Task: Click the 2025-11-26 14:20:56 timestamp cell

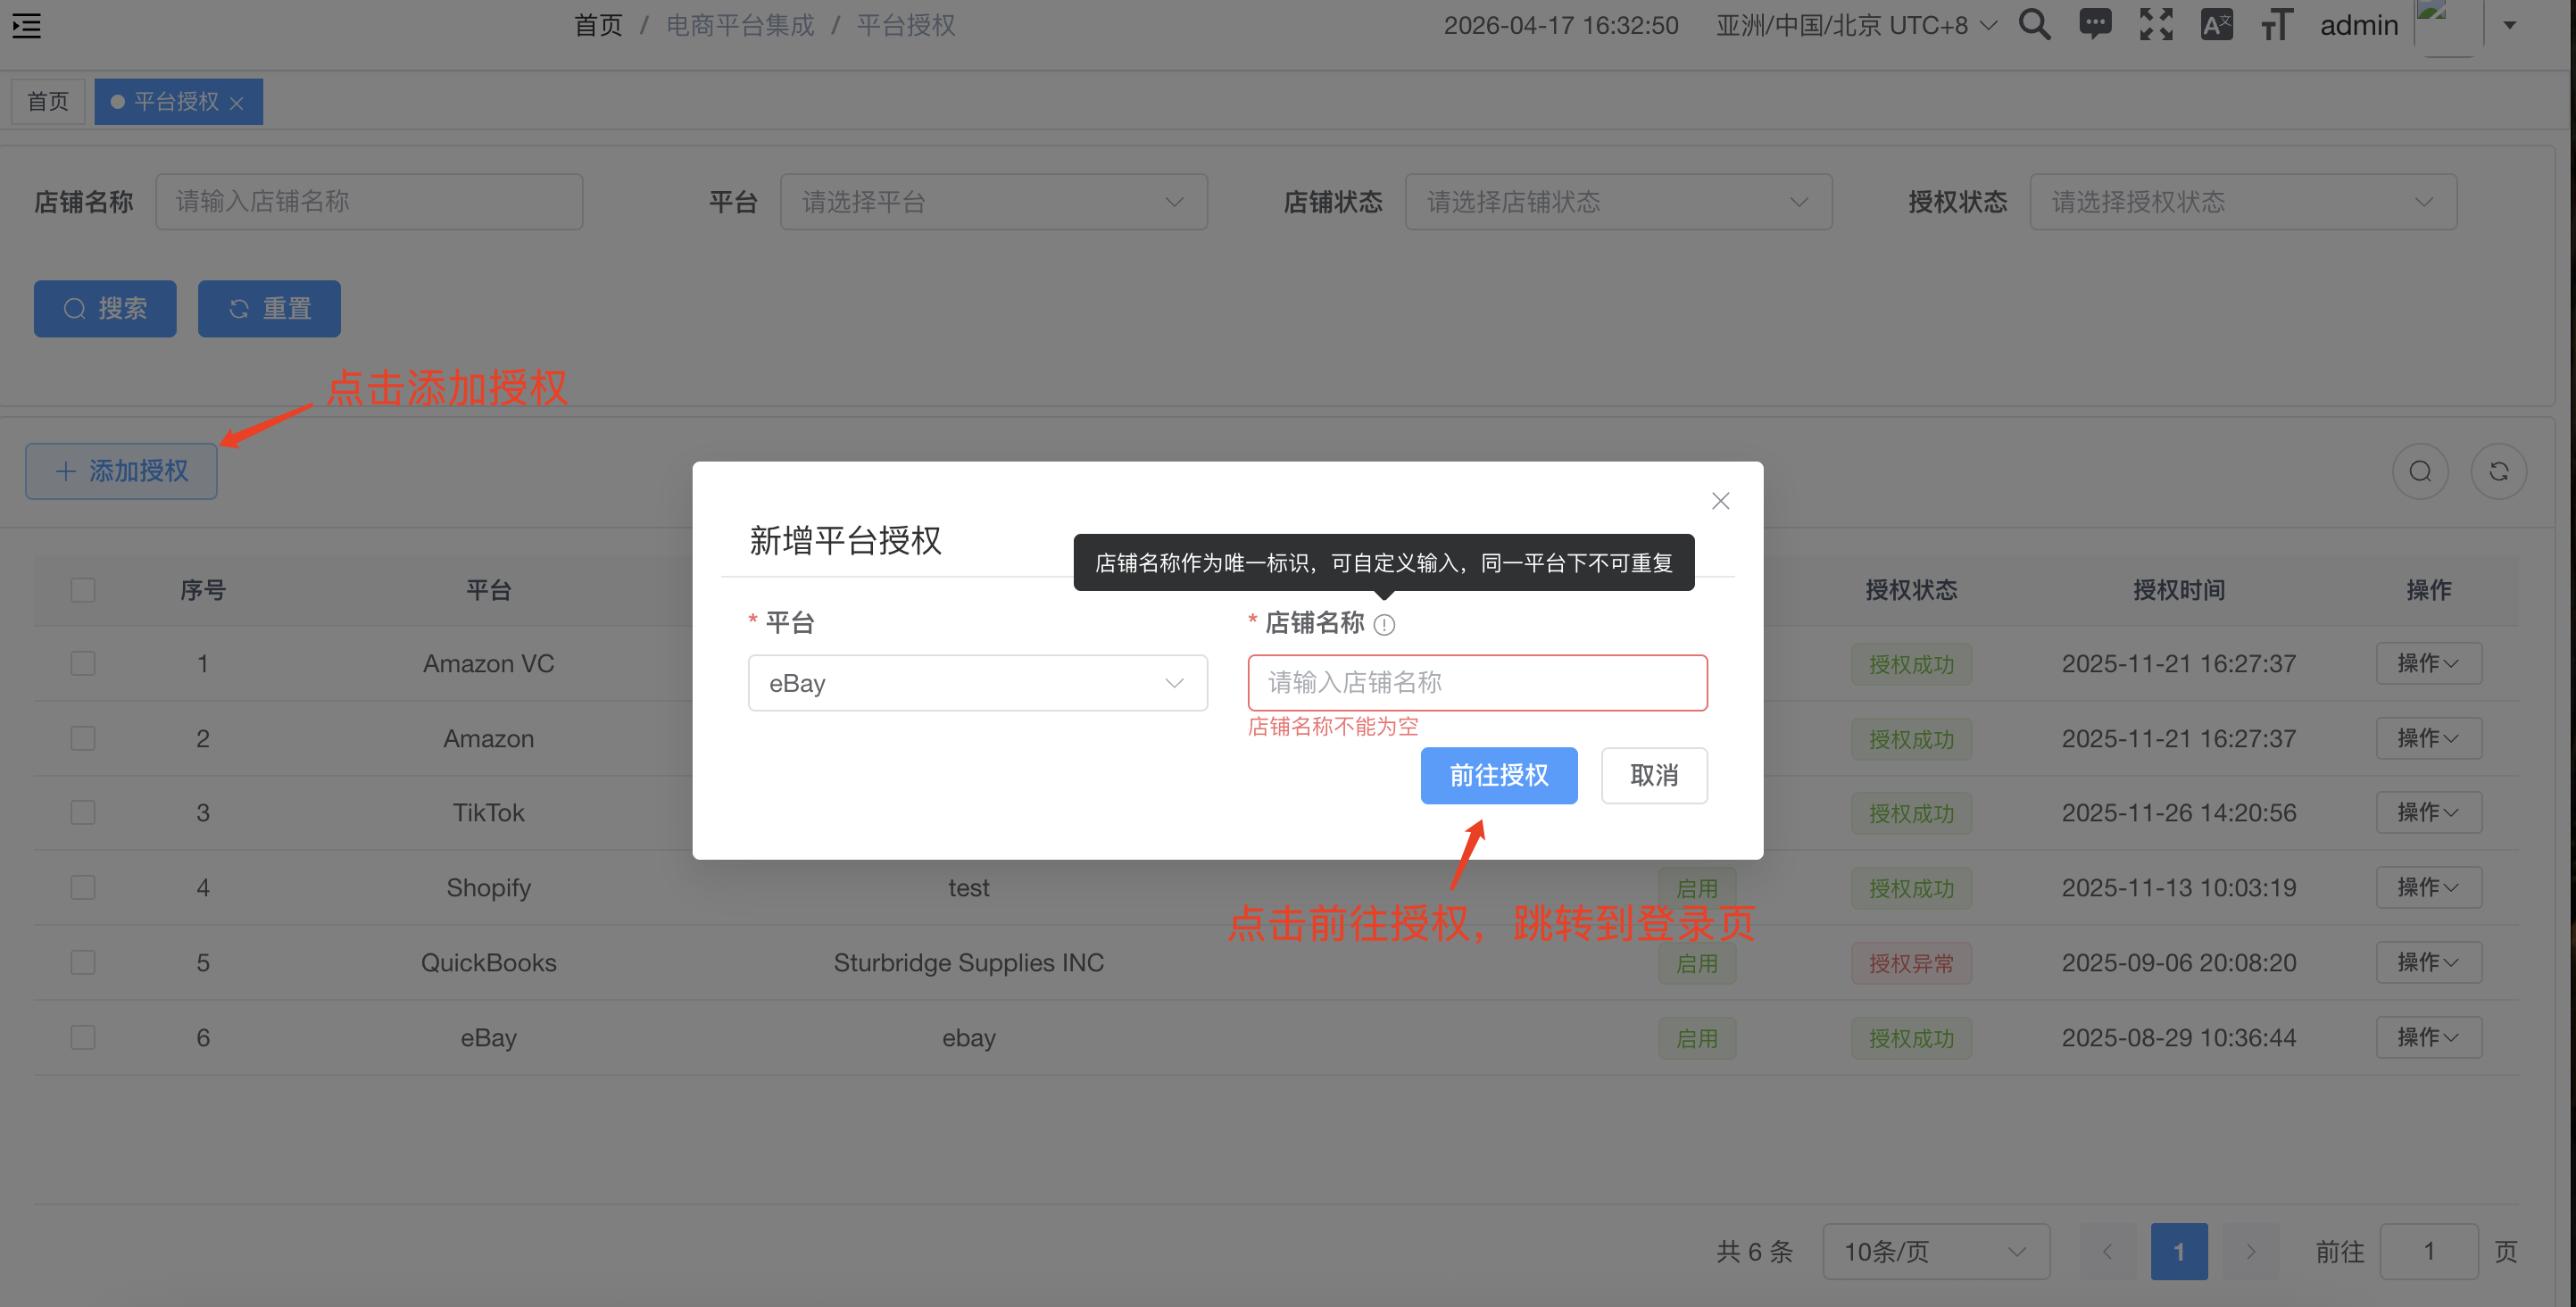Action: click(2178, 813)
